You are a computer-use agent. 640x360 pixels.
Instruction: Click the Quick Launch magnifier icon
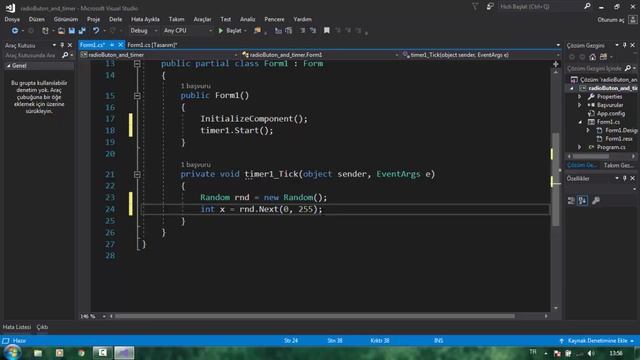pos(587,6)
